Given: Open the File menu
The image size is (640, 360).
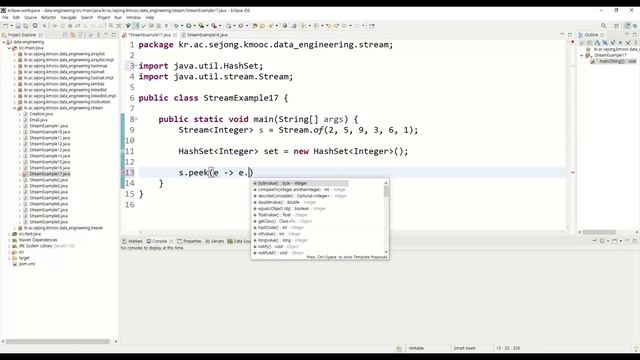Looking at the screenshot, I should coord(5,18).
